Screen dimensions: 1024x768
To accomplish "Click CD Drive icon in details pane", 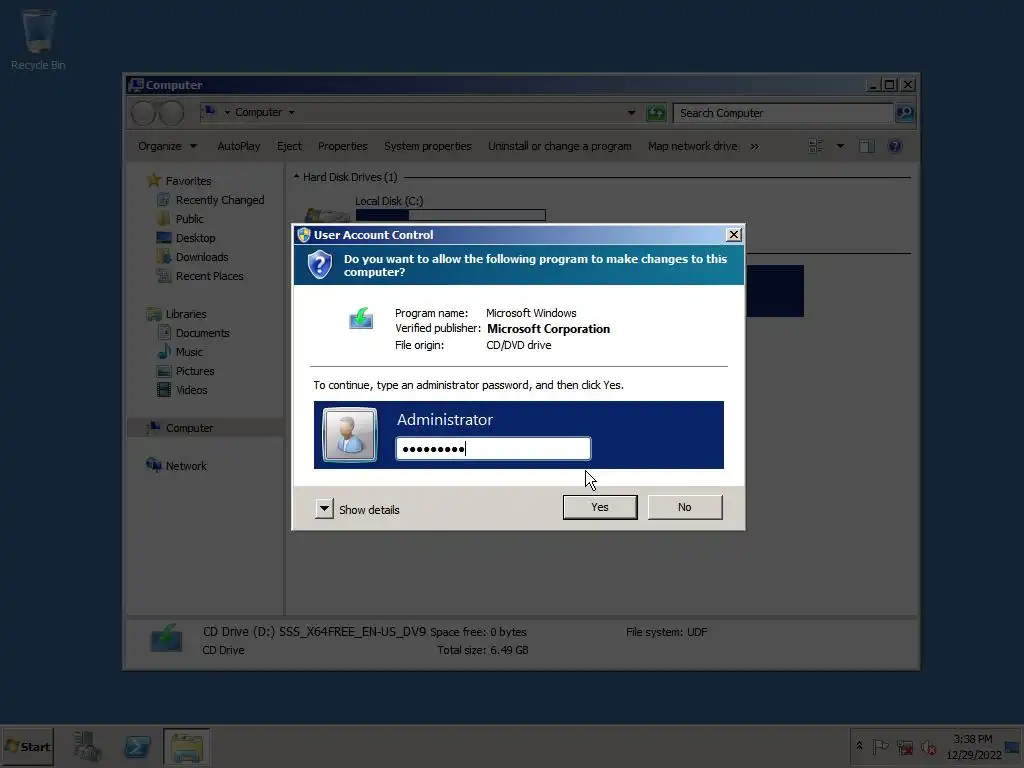I will coord(167,640).
